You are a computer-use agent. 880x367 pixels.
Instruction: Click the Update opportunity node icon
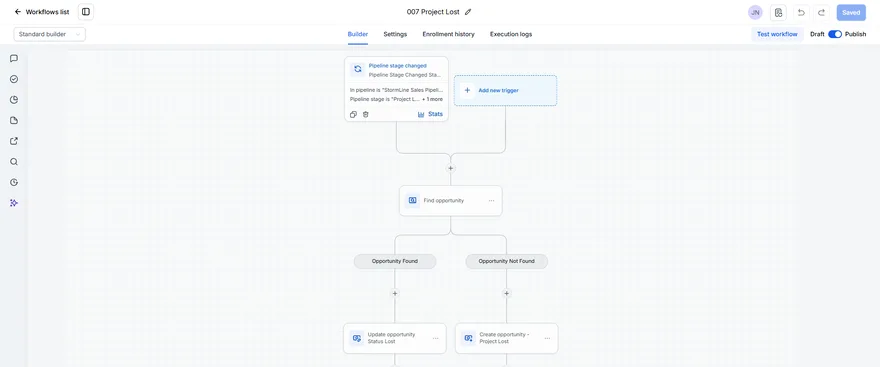click(x=356, y=338)
